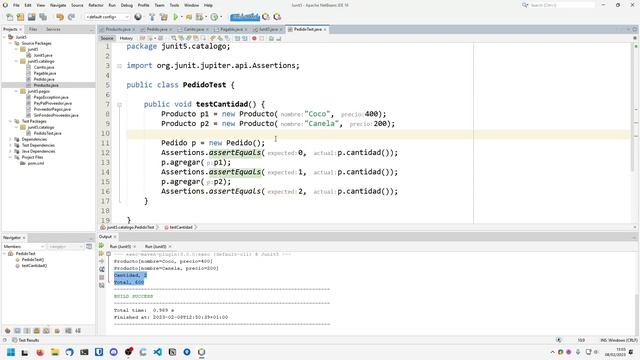The image size is (640, 360).
Task: Click the NetBeans taskbar icon
Action: (x=202, y=352)
